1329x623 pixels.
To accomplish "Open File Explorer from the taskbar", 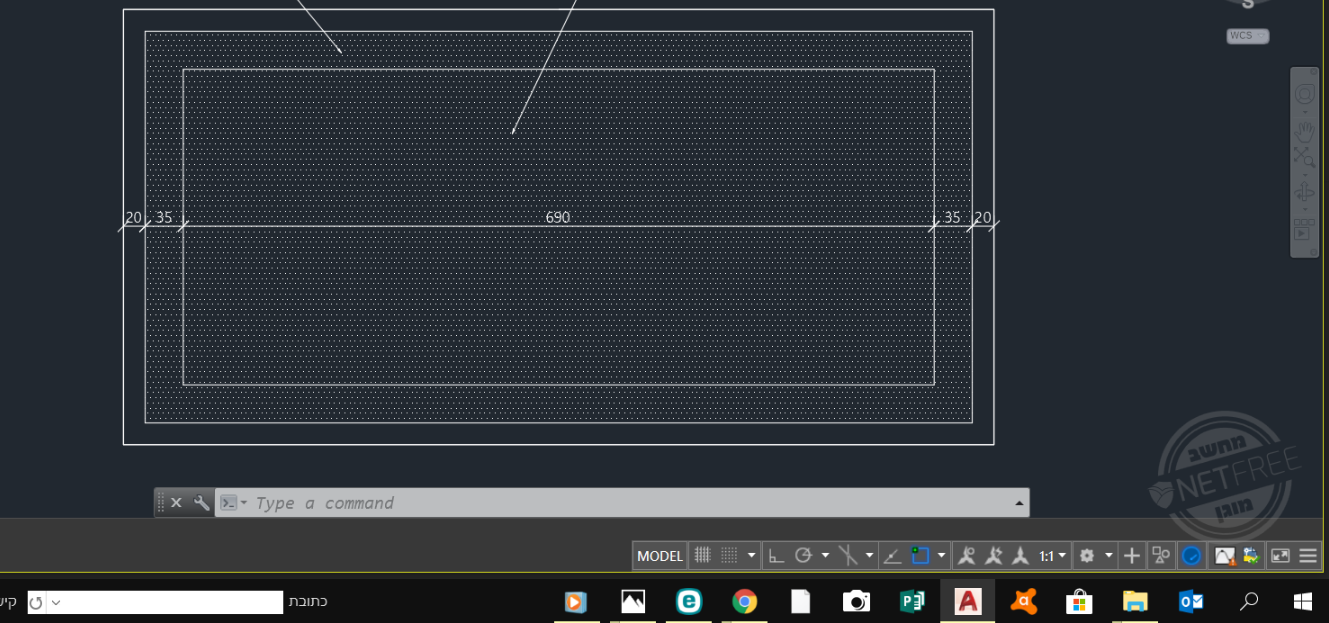I will [1135, 601].
